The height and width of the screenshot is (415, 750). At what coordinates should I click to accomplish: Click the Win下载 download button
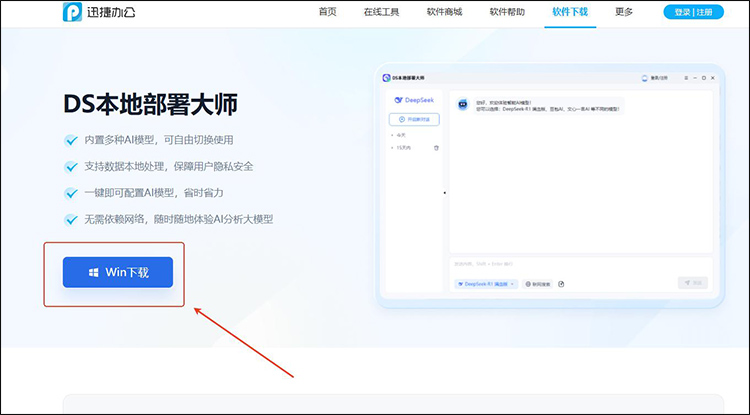coord(118,272)
